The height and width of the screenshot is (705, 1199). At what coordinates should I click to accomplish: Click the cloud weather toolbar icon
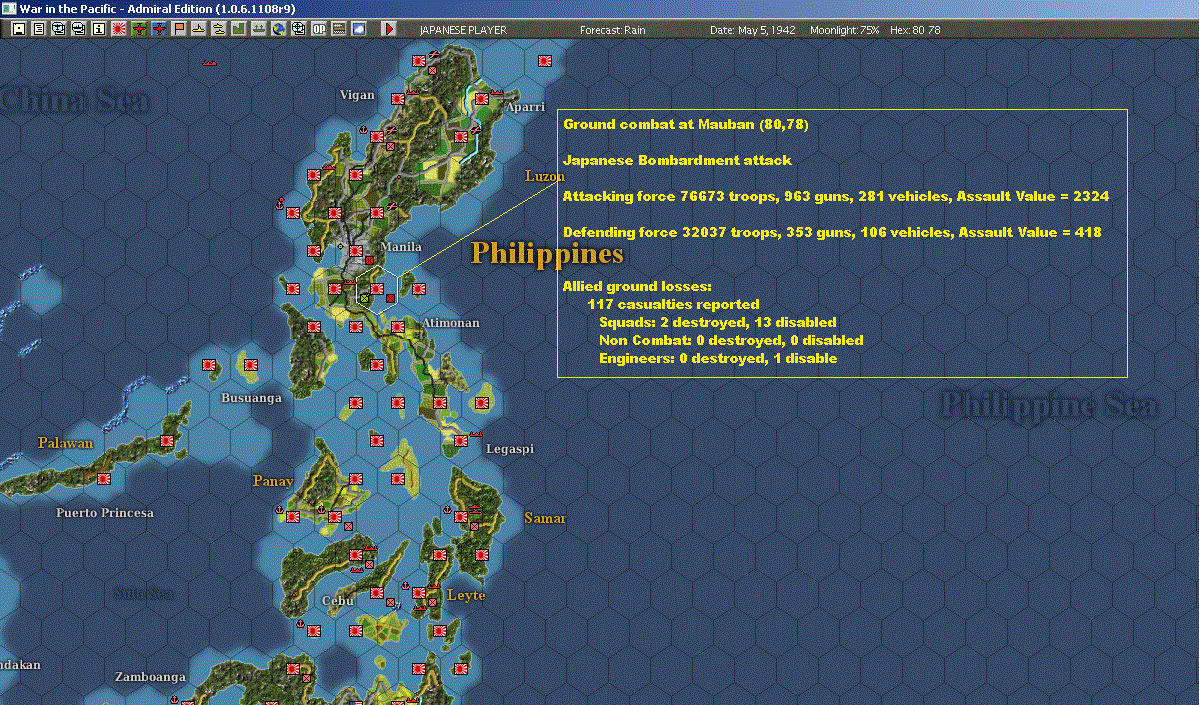(x=359, y=29)
